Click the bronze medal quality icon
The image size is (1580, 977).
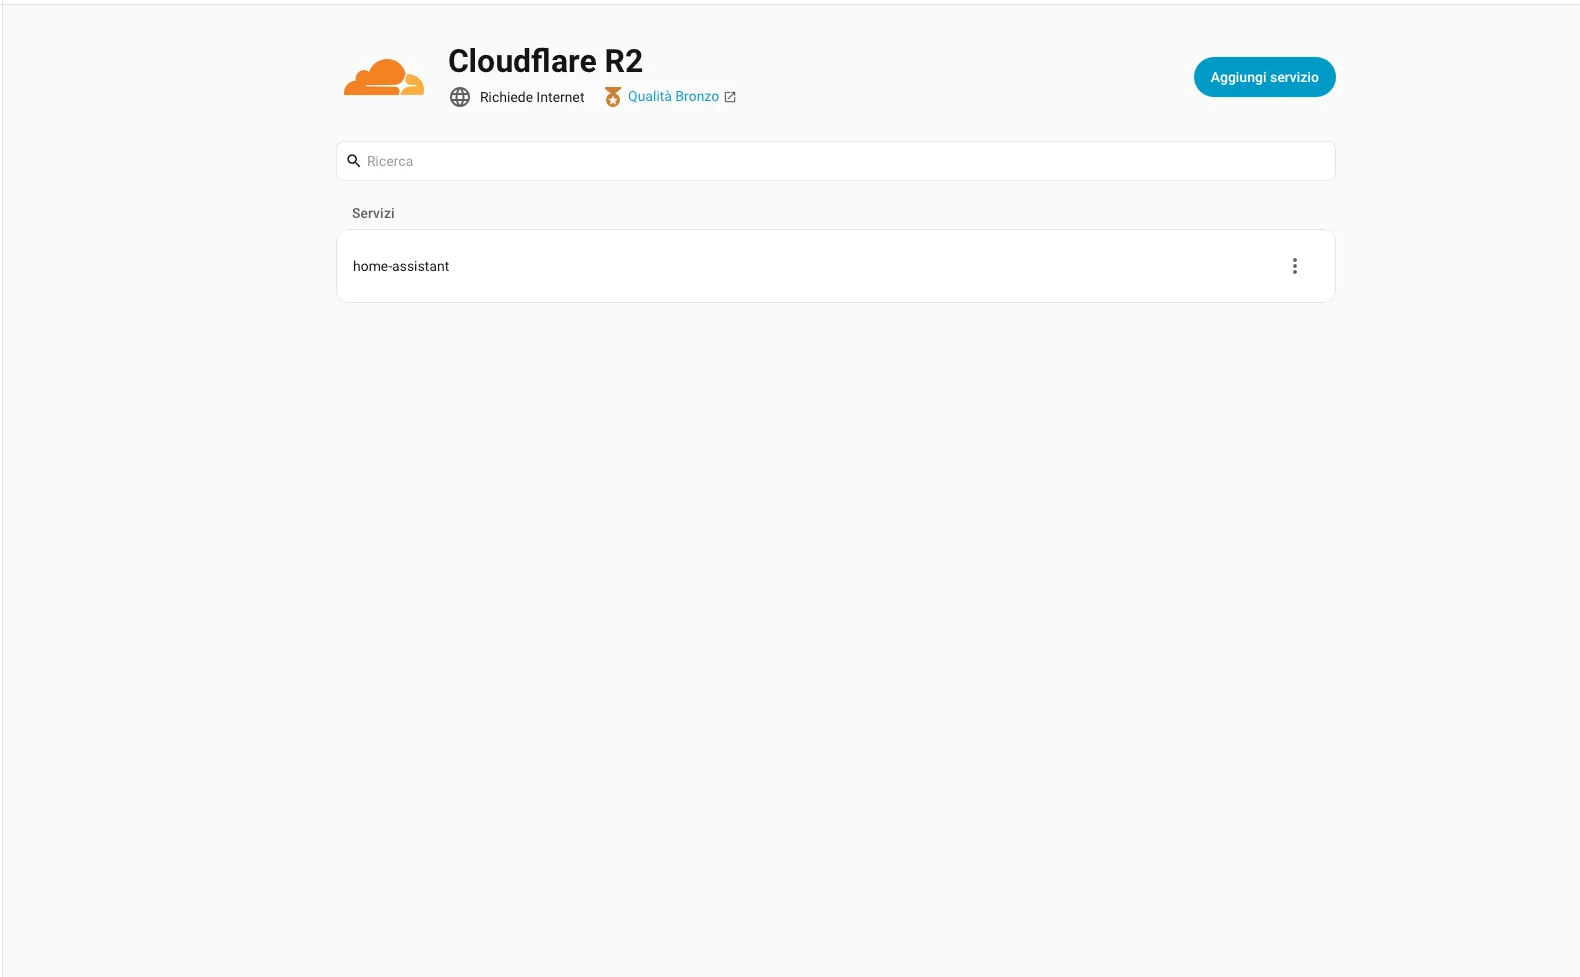point(613,97)
